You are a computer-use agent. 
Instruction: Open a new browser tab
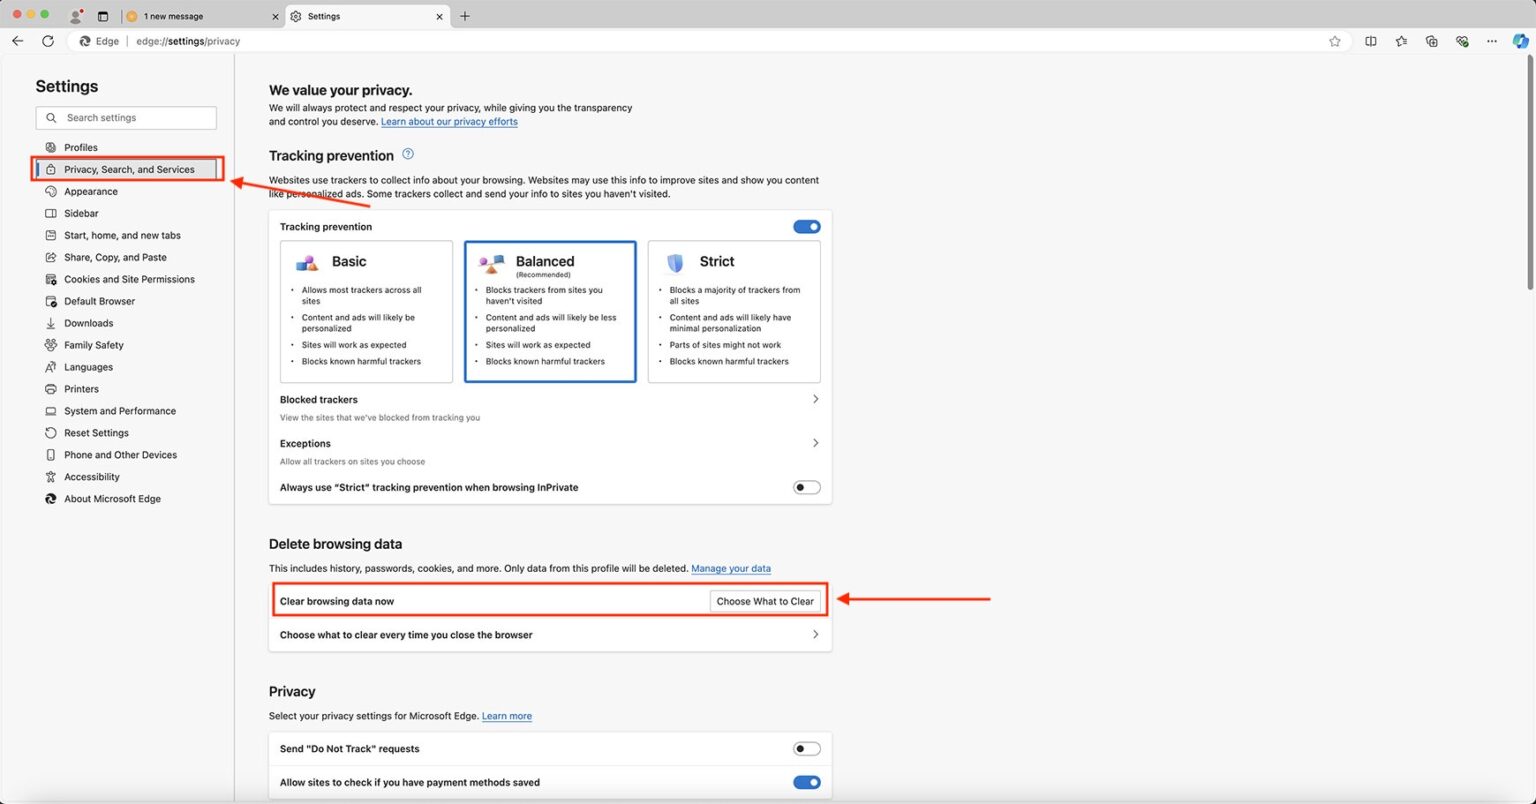(464, 16)
